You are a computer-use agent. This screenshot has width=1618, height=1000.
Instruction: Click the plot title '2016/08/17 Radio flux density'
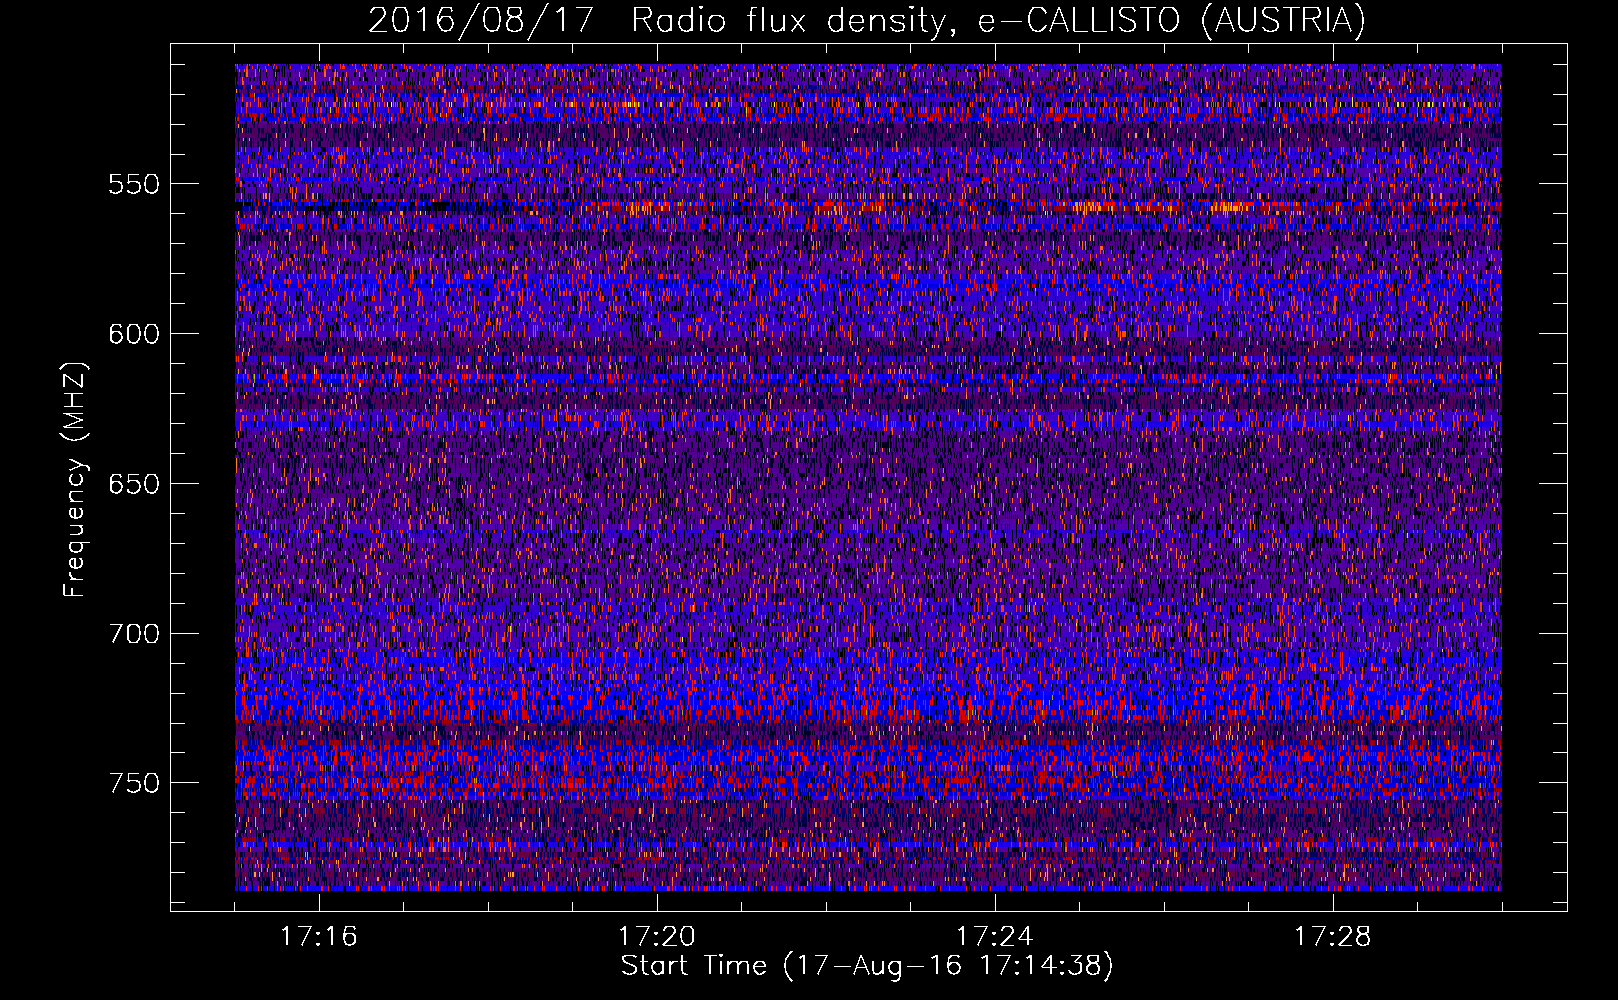[x=867, y=20]
